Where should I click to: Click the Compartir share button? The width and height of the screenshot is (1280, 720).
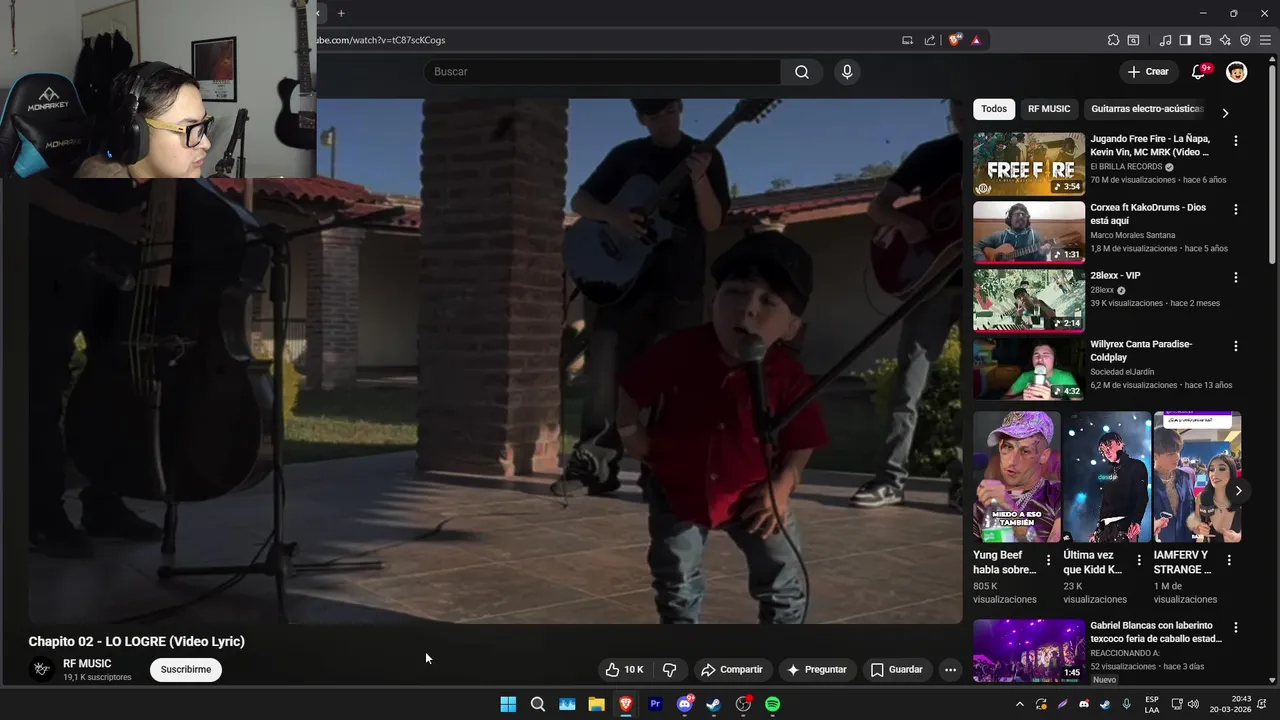click(x=732, y=670)
